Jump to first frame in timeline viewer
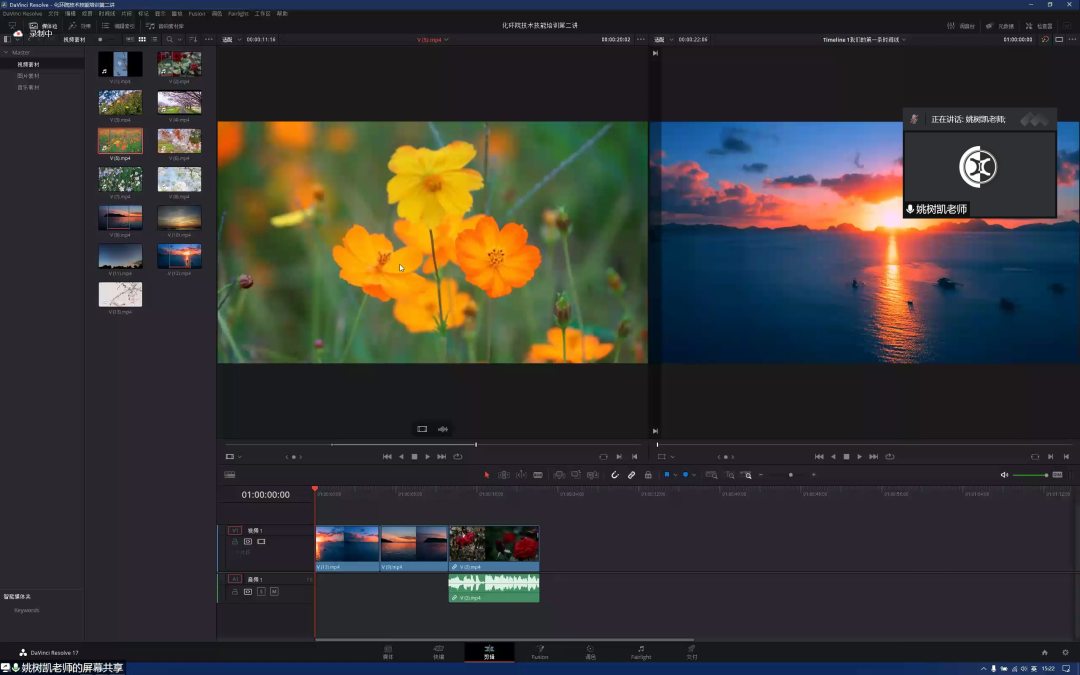Viewport: 1080px width, 675px height. click(x=819, y=457)
